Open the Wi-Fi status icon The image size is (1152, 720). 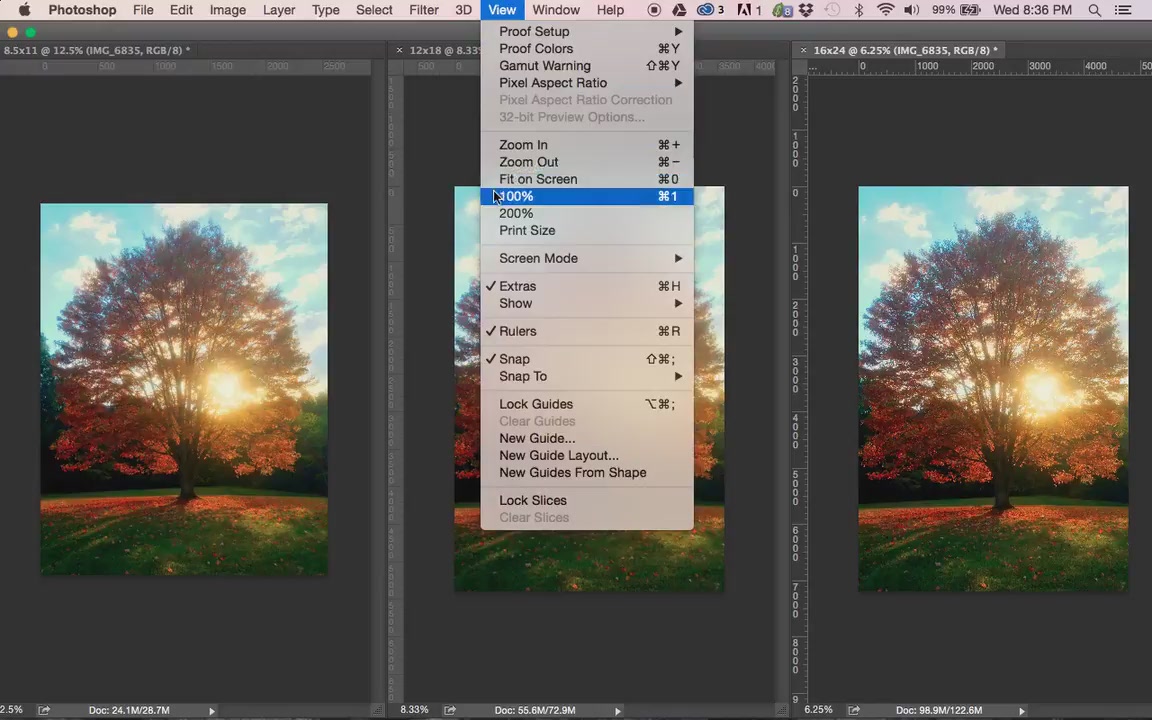point(885,10)
